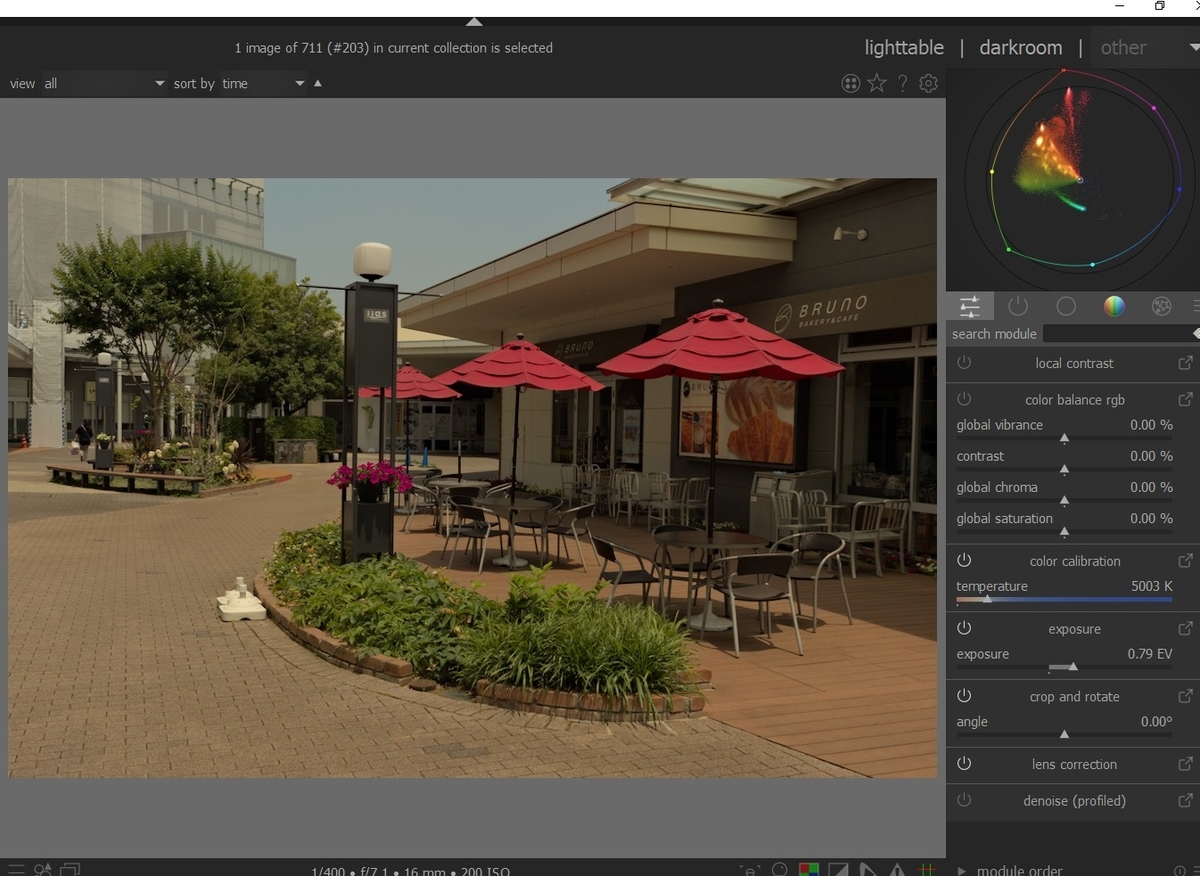Open denoise (profiled) module link icon
This screenshot has width=1200, height=876.
[x=1185, y=800]
